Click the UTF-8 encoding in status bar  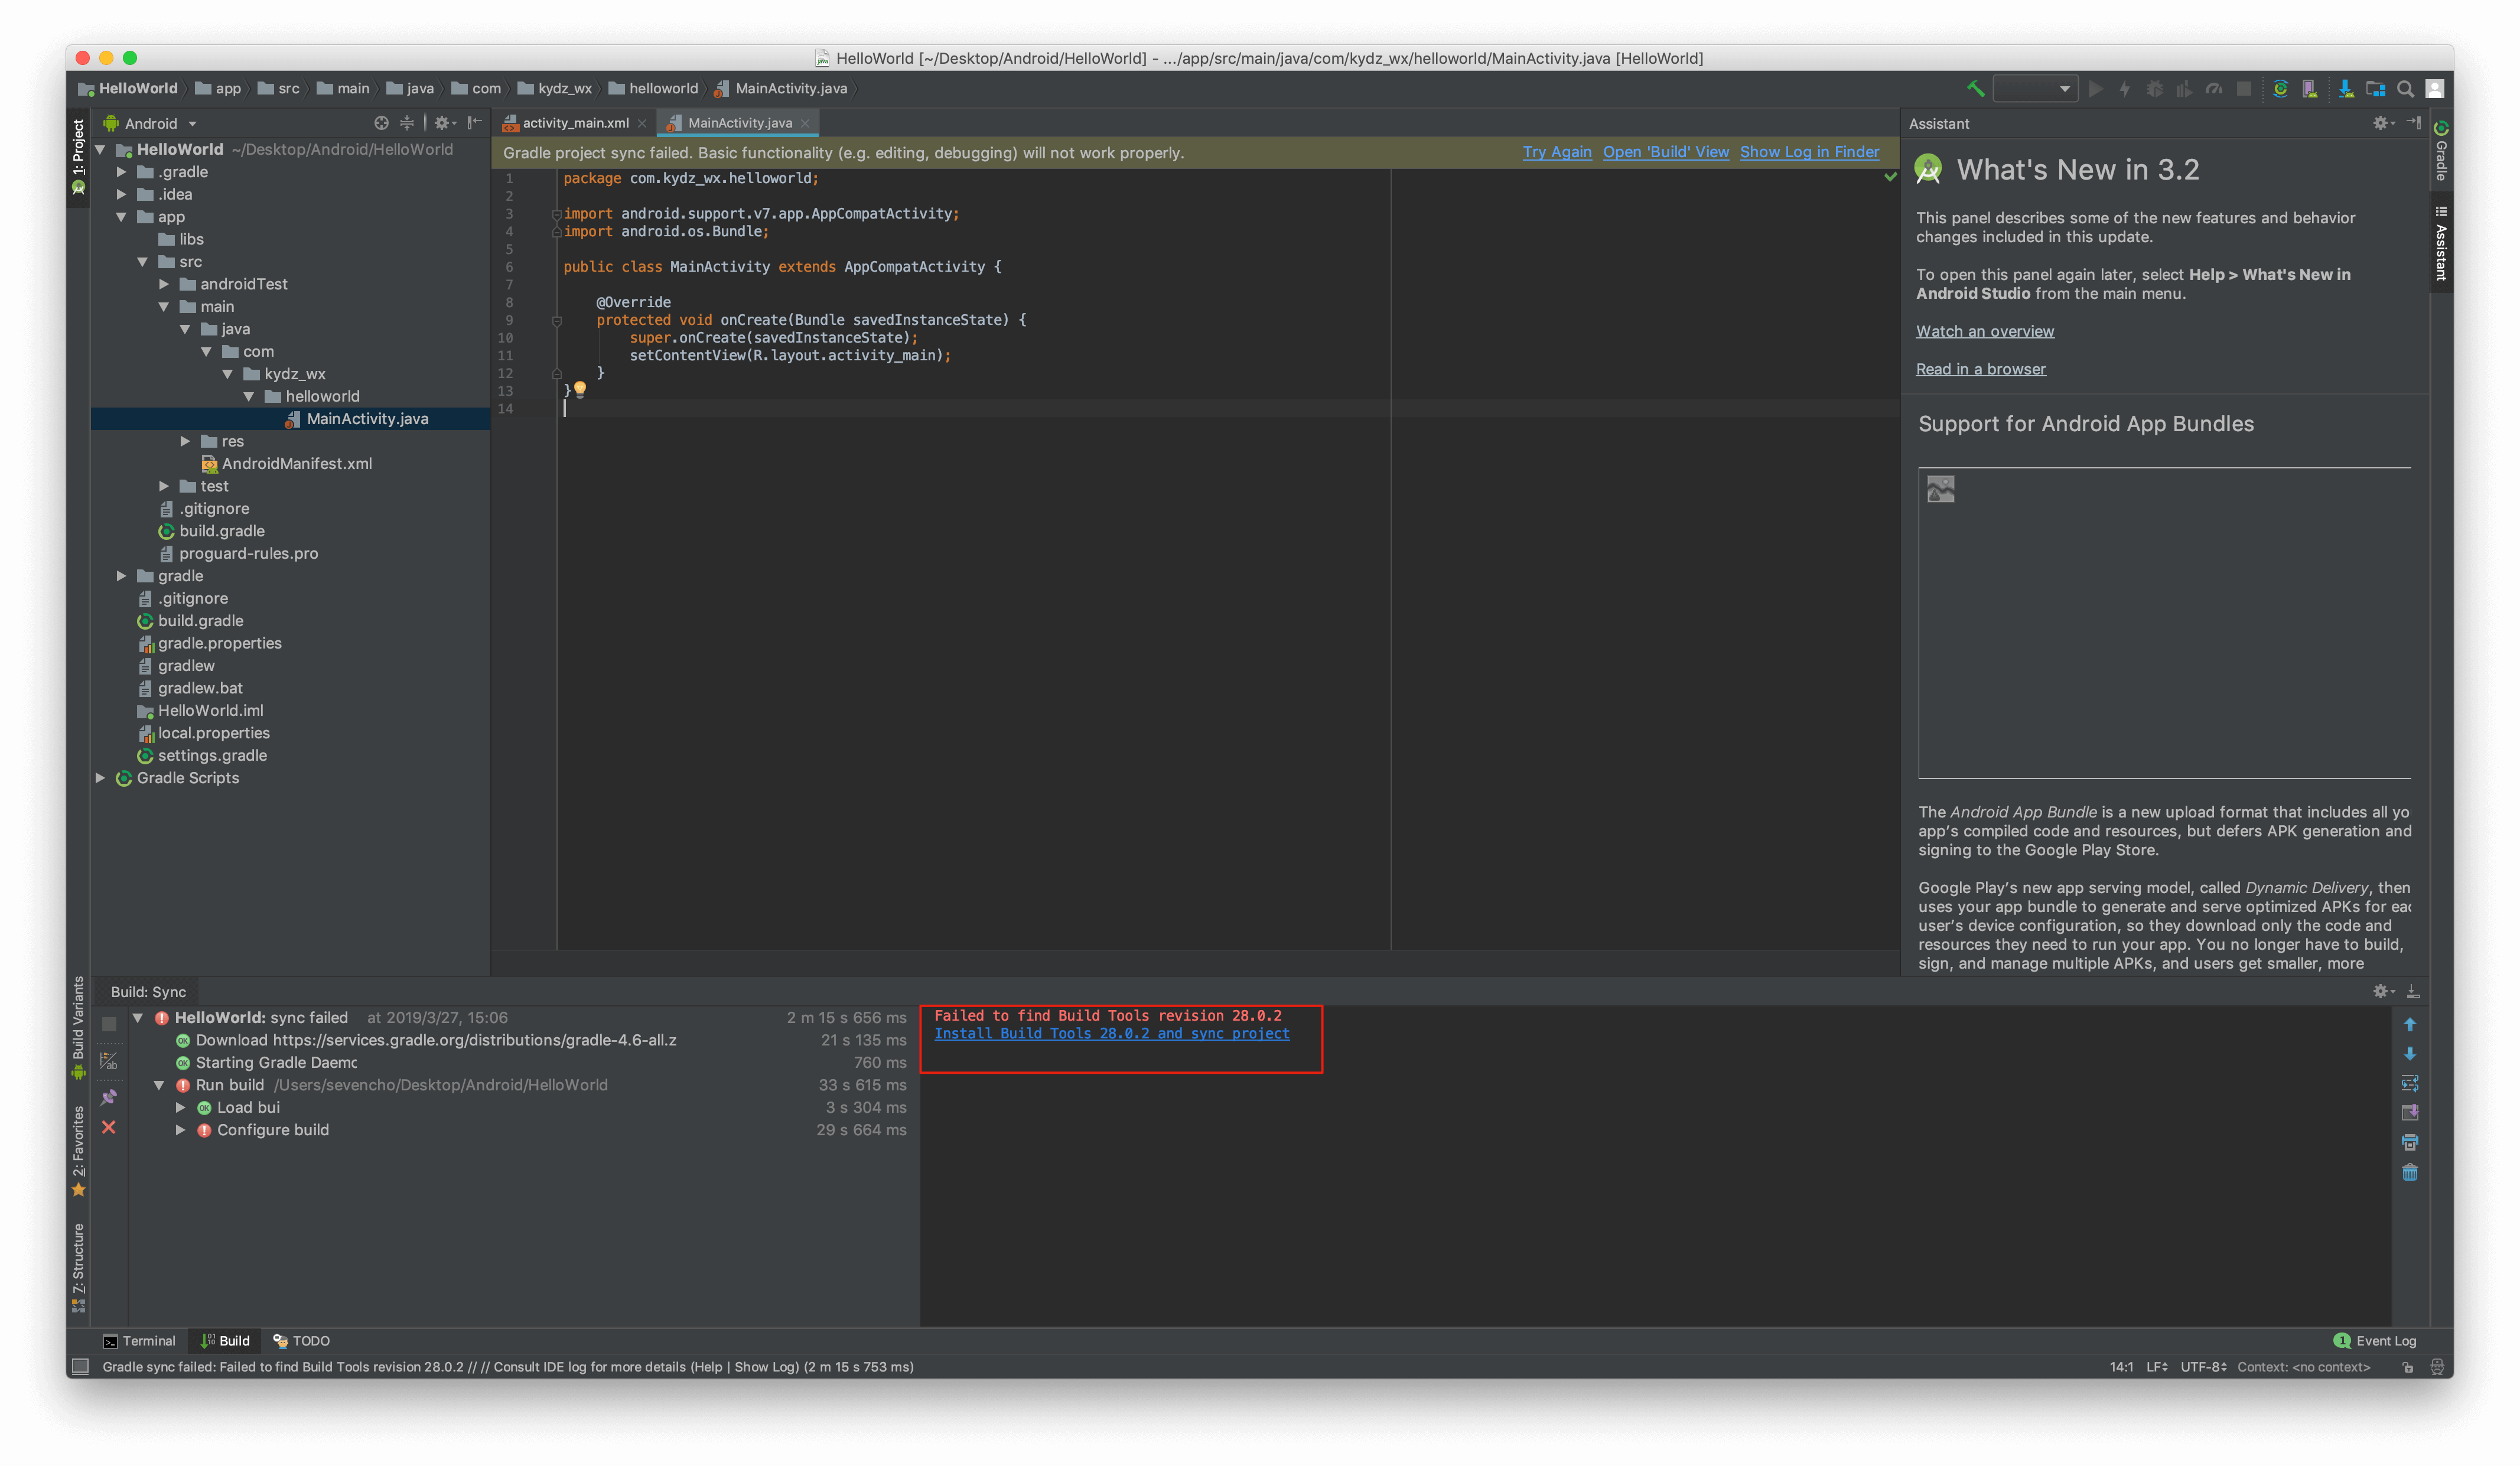(2203, 1367)
